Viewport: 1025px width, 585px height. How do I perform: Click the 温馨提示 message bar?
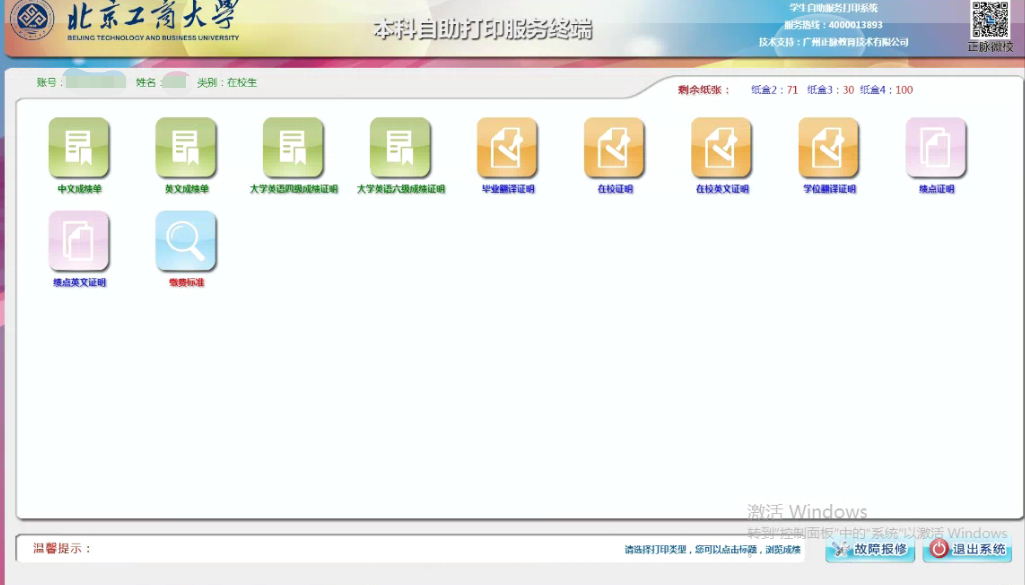click(x=410, y=548)
